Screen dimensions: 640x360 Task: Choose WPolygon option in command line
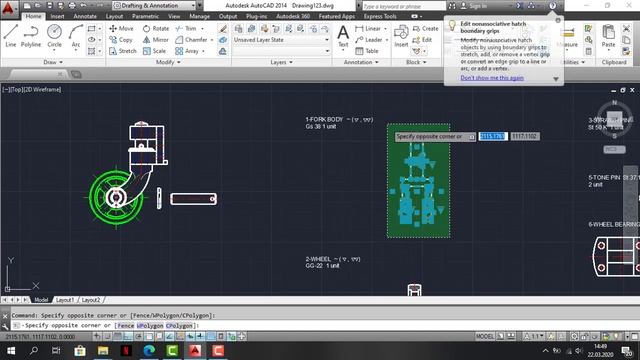pos(150,325)
